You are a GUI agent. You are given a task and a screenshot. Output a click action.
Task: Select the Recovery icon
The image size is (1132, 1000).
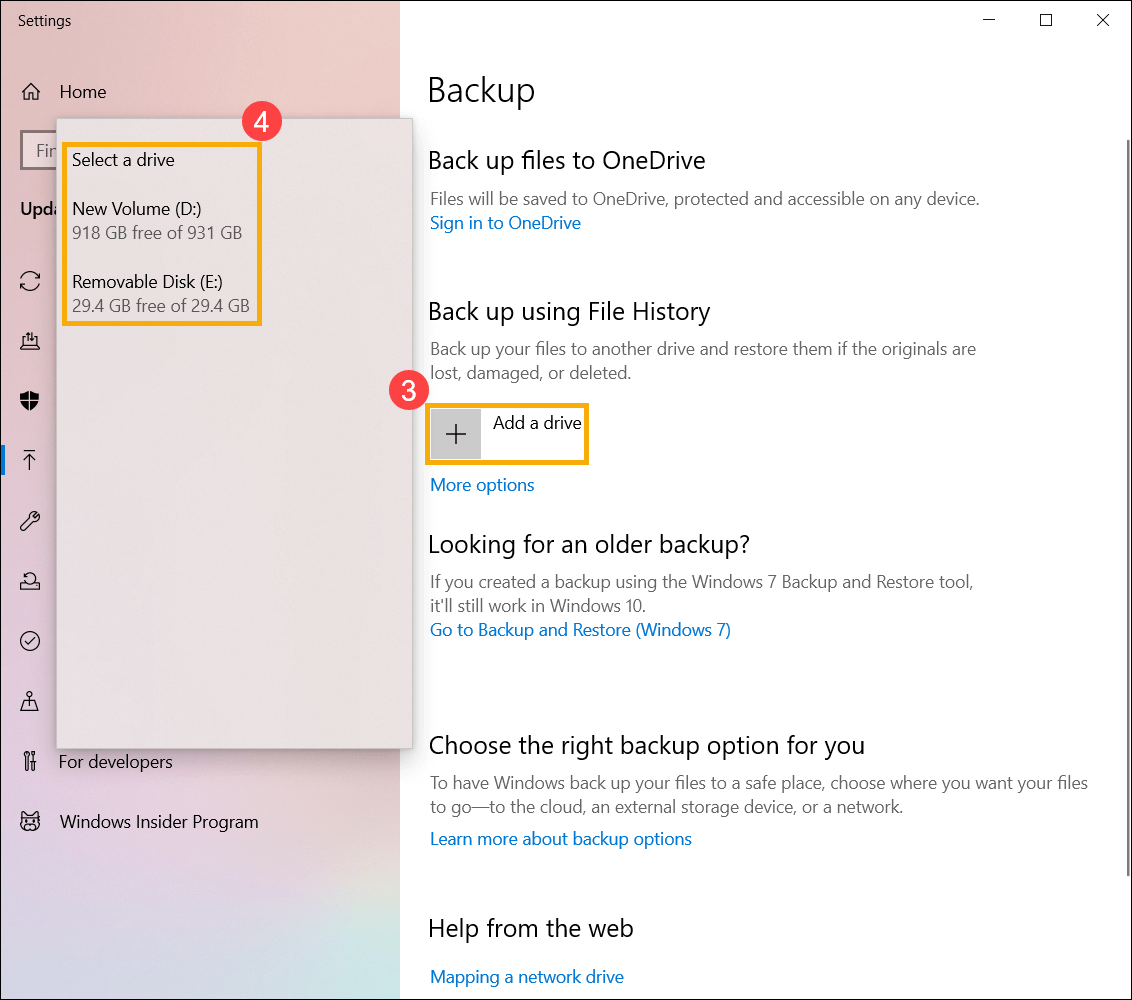coord(30,580)
